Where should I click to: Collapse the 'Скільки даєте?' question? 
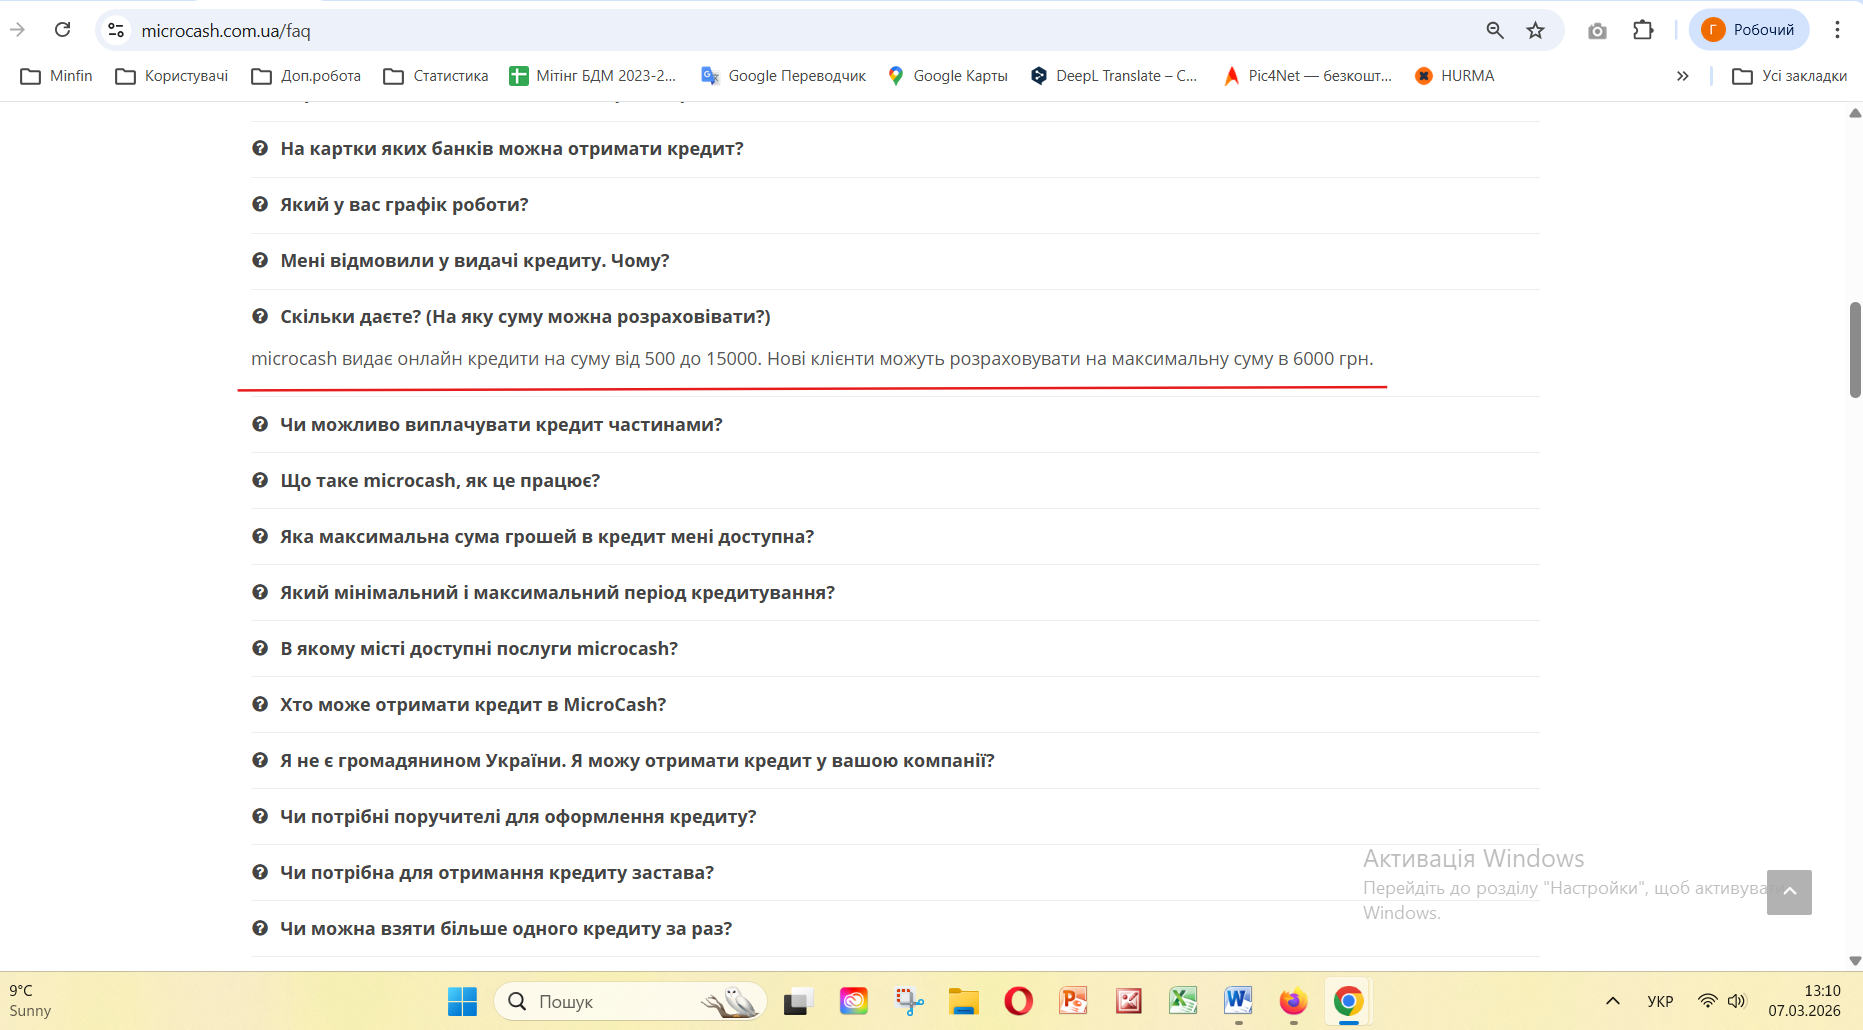coord(895,317)
